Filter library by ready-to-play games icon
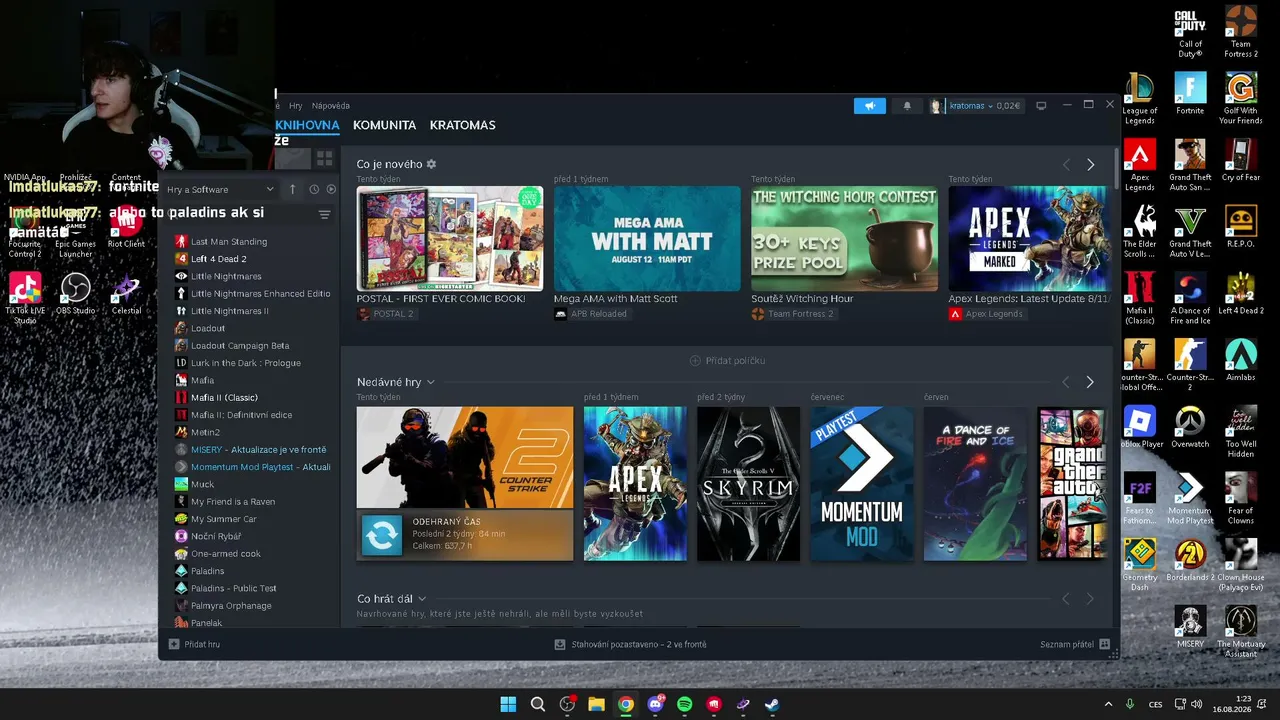Screen dimensions: 1280x720 click(x=331, y=189)
